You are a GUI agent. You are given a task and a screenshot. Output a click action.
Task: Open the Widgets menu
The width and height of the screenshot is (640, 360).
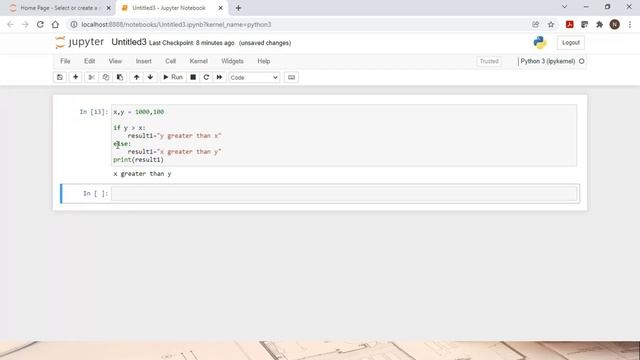232,61
